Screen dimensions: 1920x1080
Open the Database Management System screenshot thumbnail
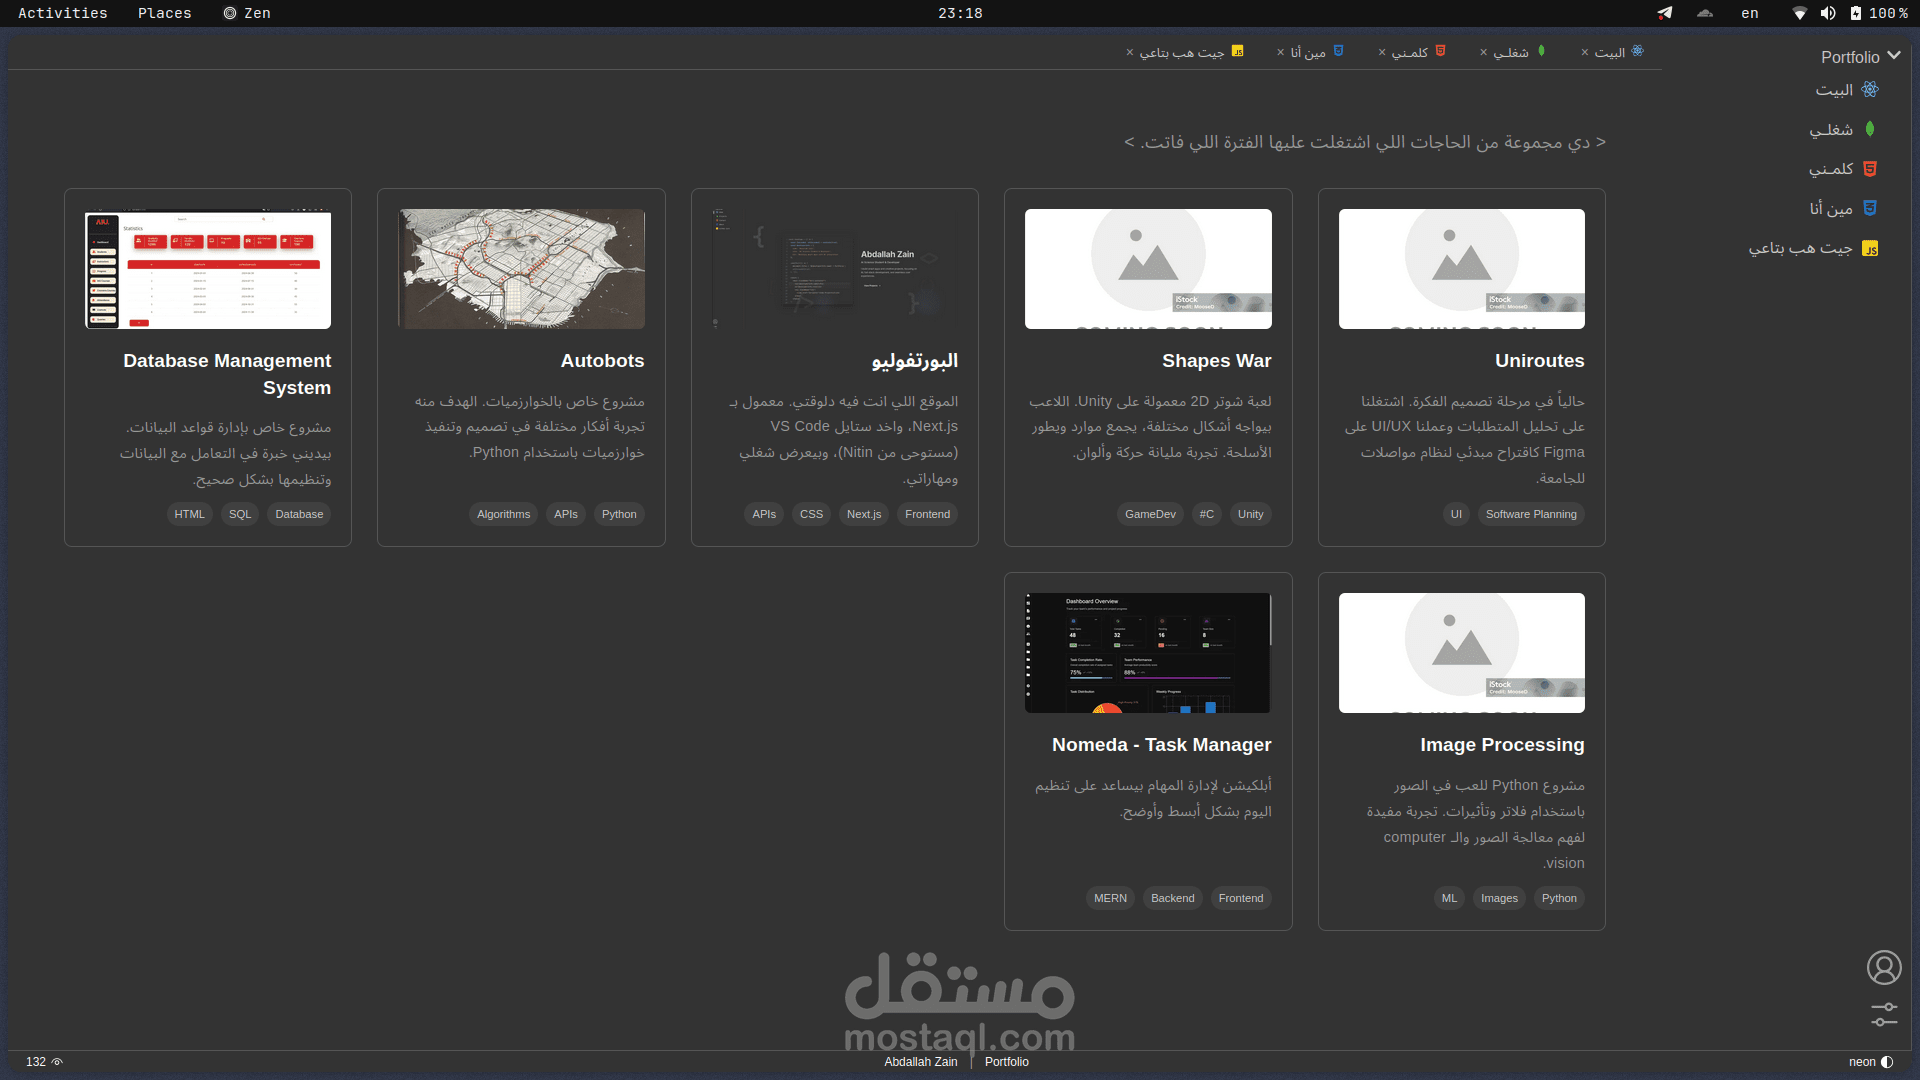(208, 269)
